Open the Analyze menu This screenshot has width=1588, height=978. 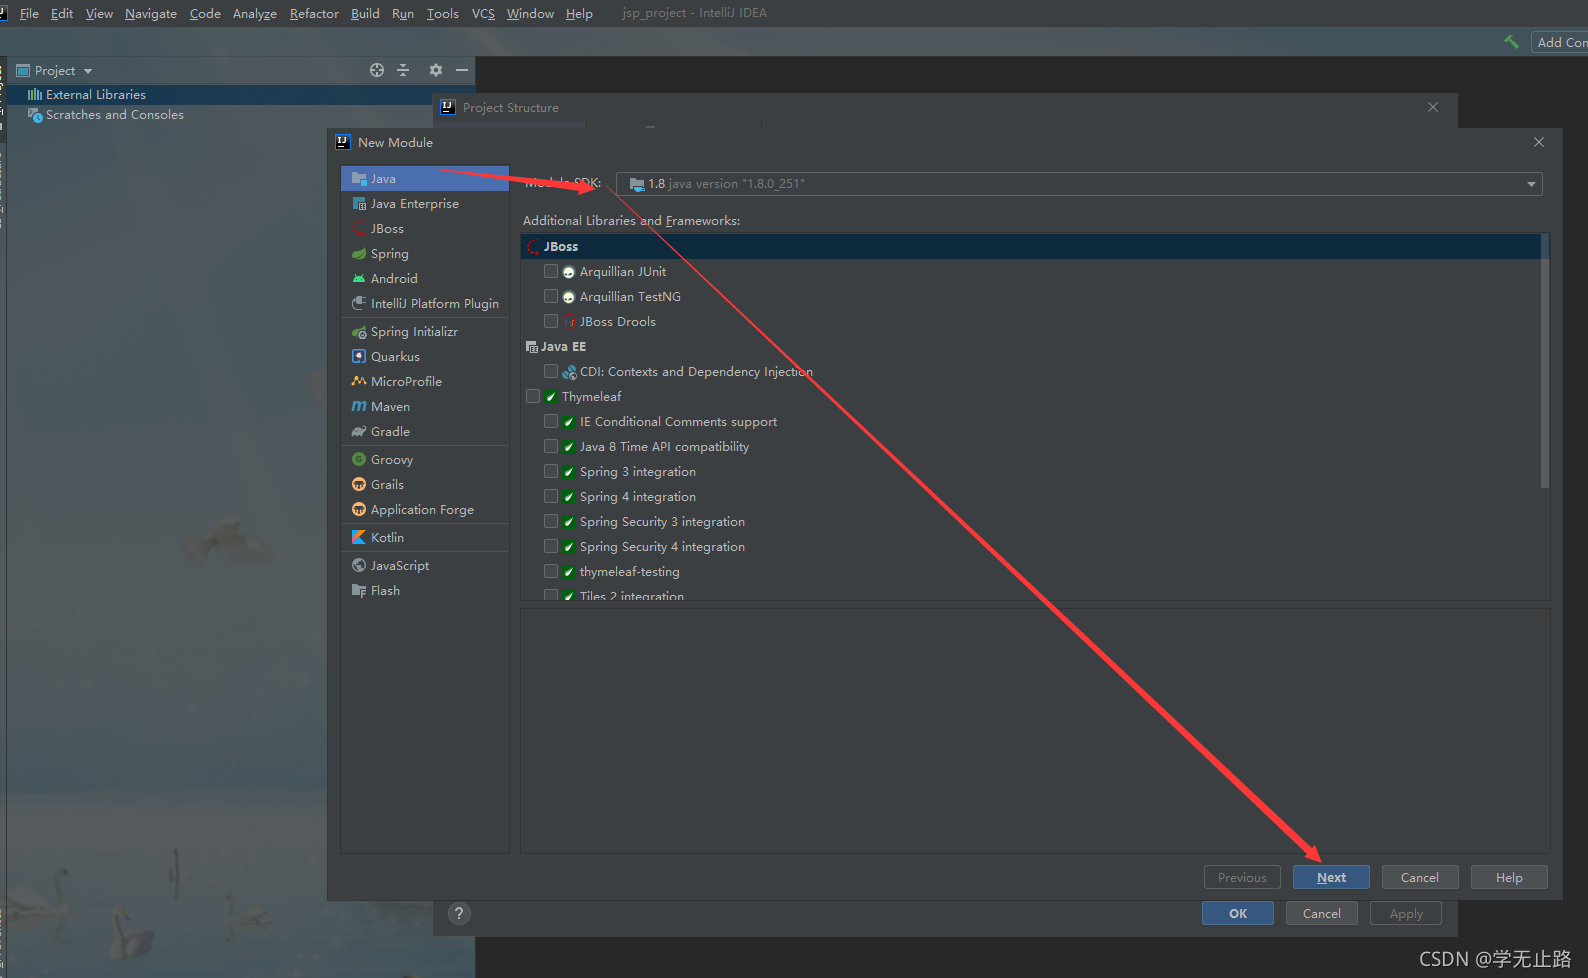(255, 13)
